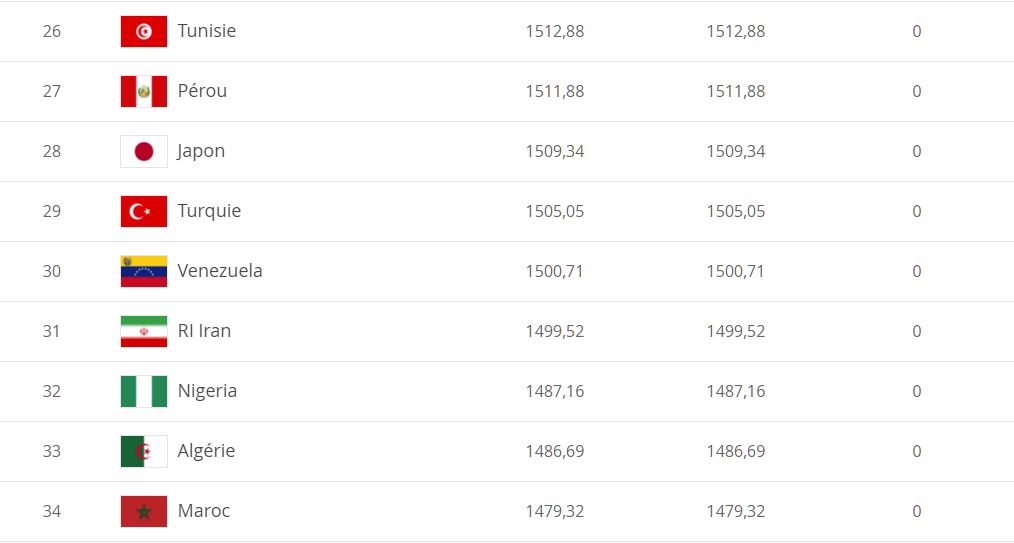This screenshot has height=543, width=1014.
Task: Click rank number 26 in the table
Action: point(52,31)
